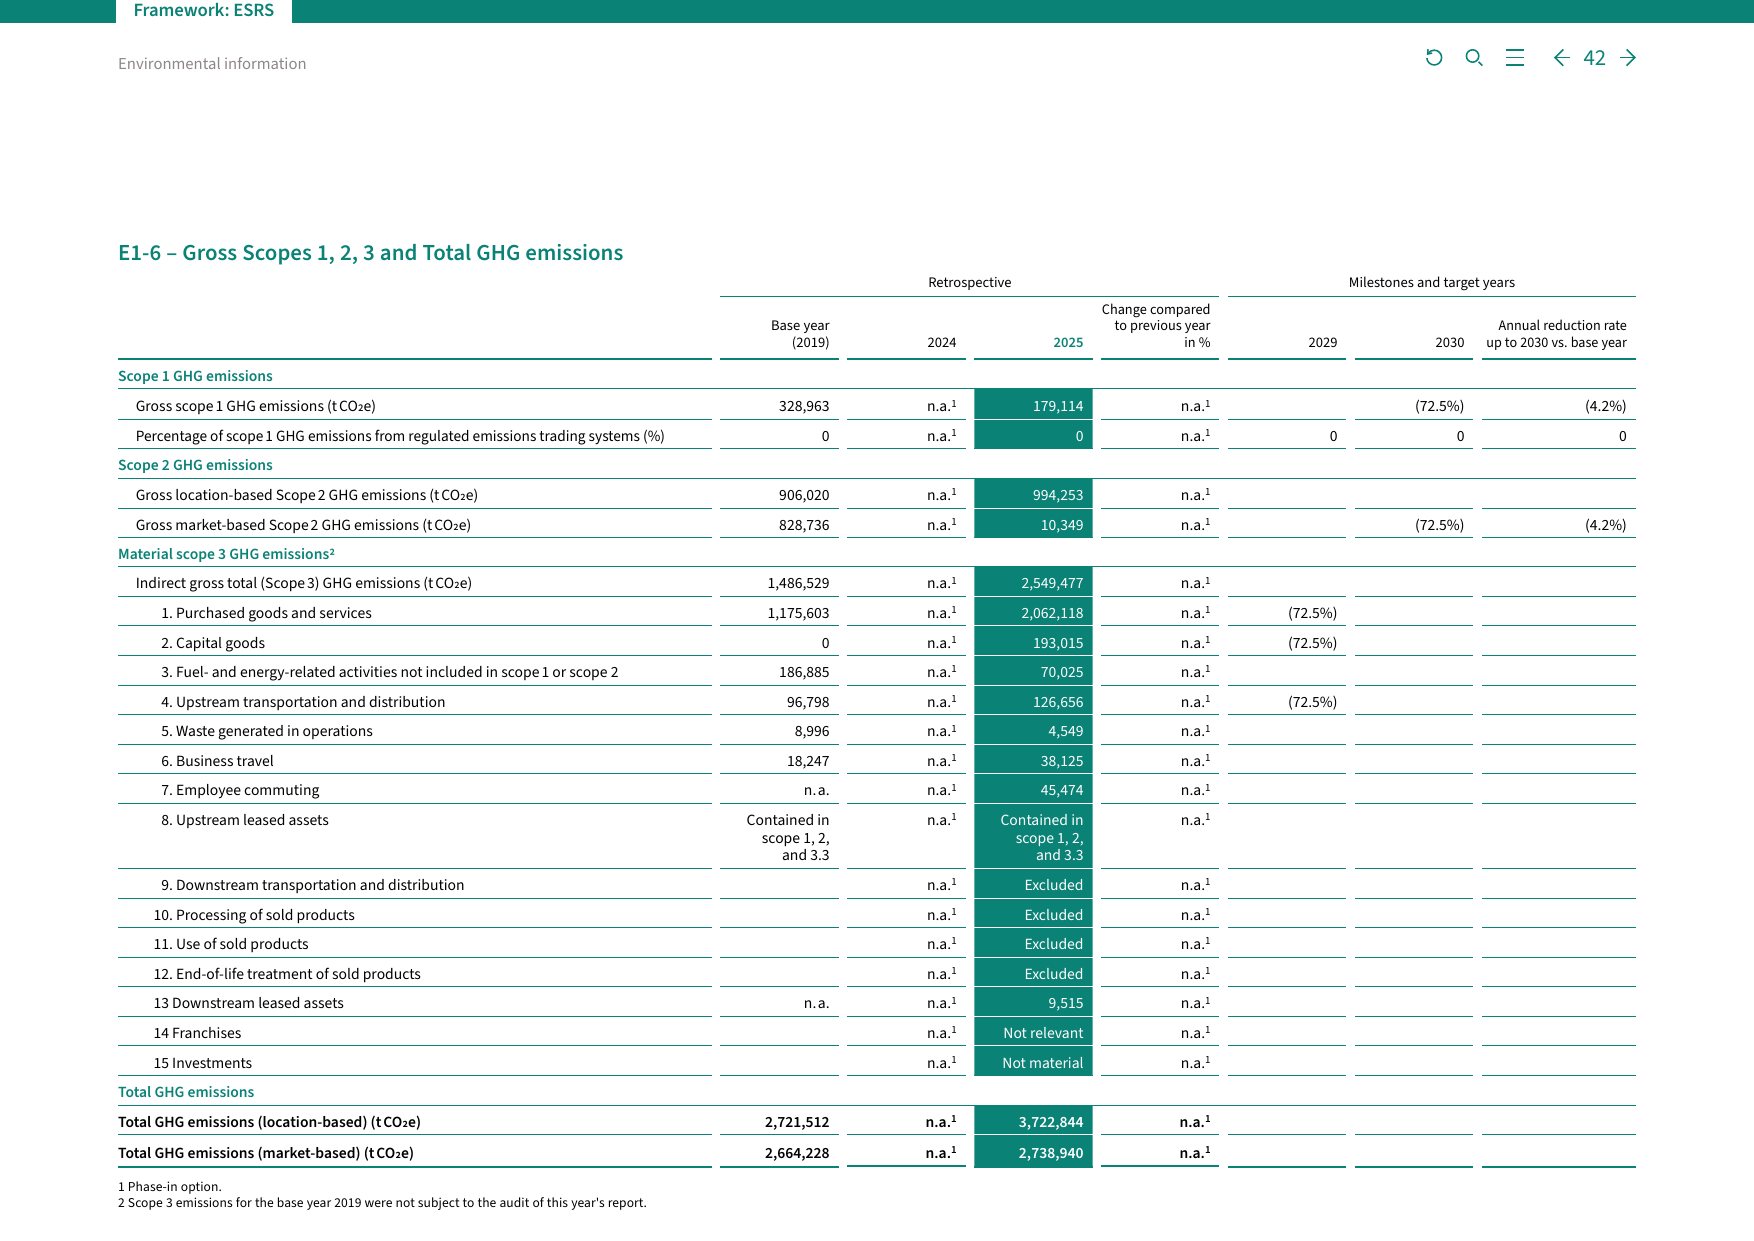Click the 2,062,118 purchased goods value

coord(1033,612)
